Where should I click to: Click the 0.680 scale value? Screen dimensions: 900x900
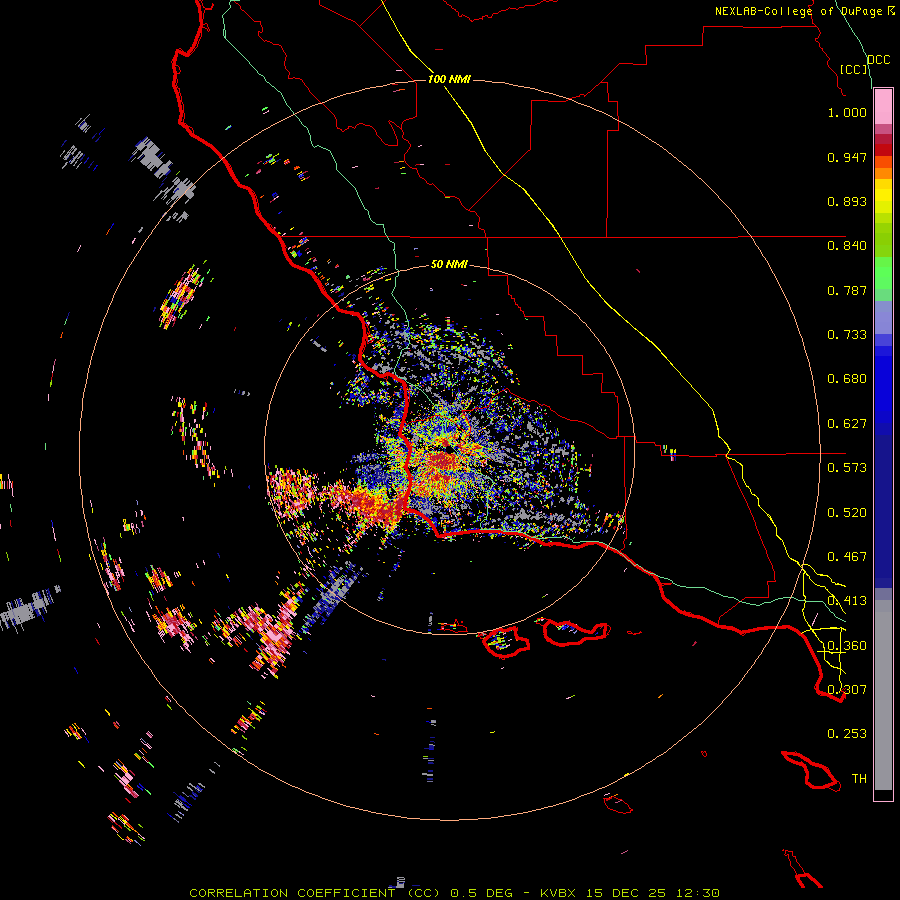pos(847,379)
